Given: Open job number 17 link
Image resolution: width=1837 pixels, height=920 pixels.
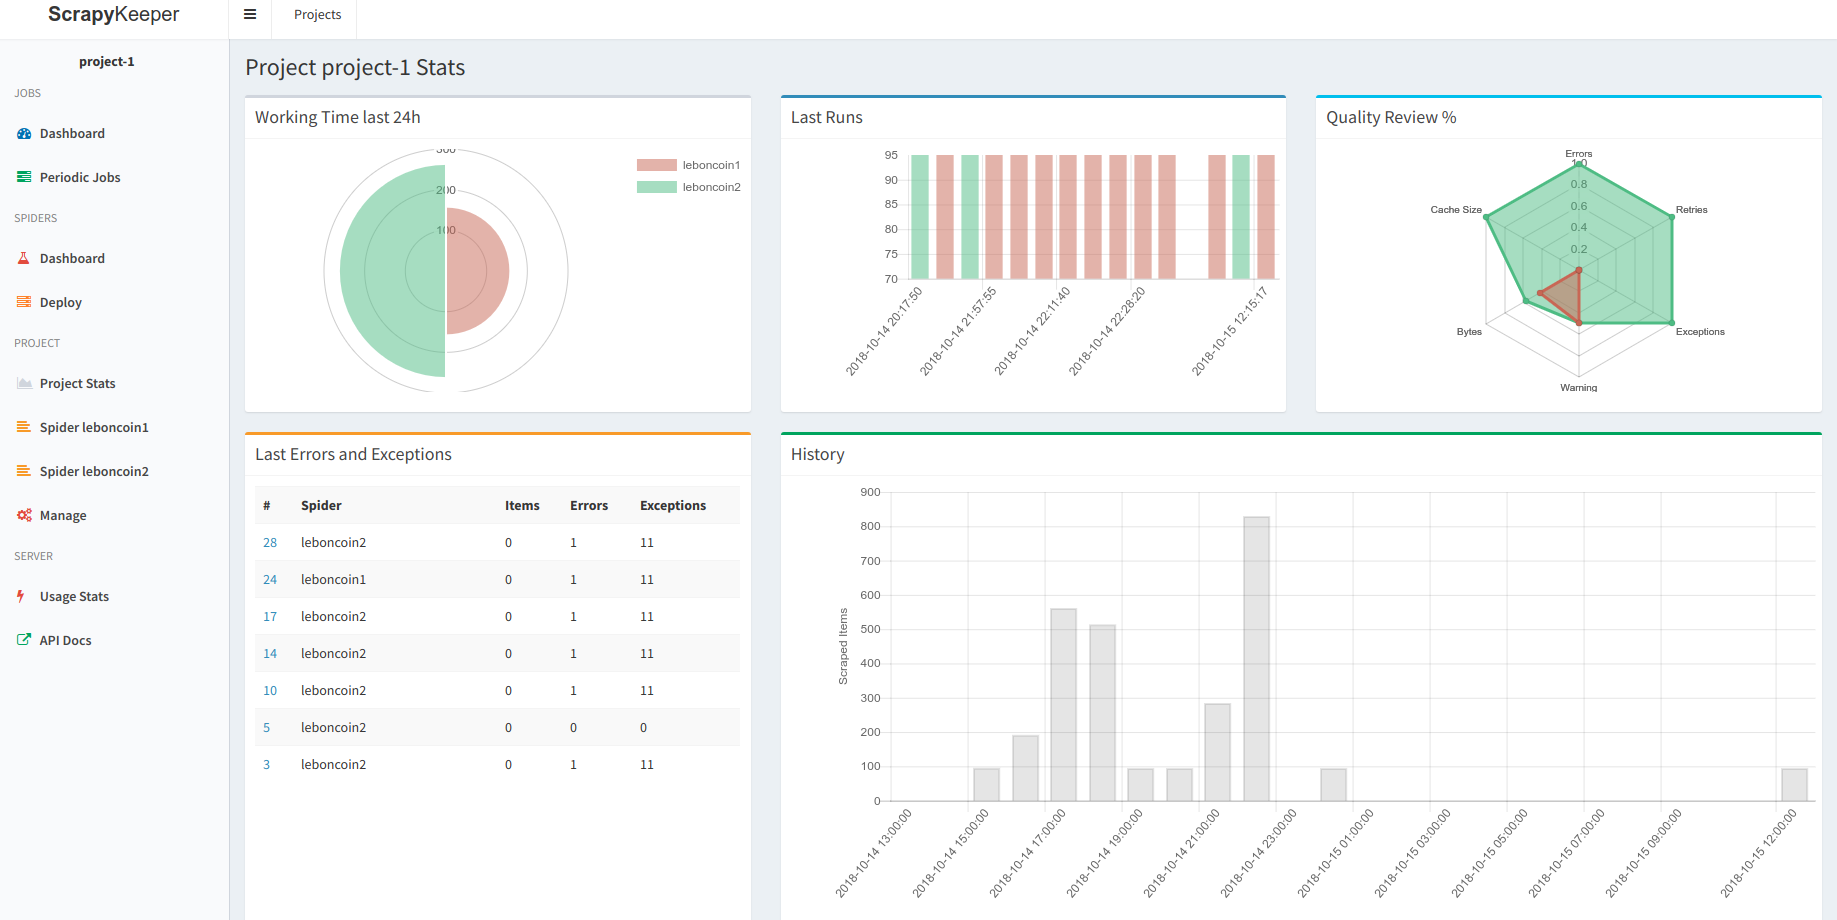Looking at the screenshot, I should coord(270,616).
